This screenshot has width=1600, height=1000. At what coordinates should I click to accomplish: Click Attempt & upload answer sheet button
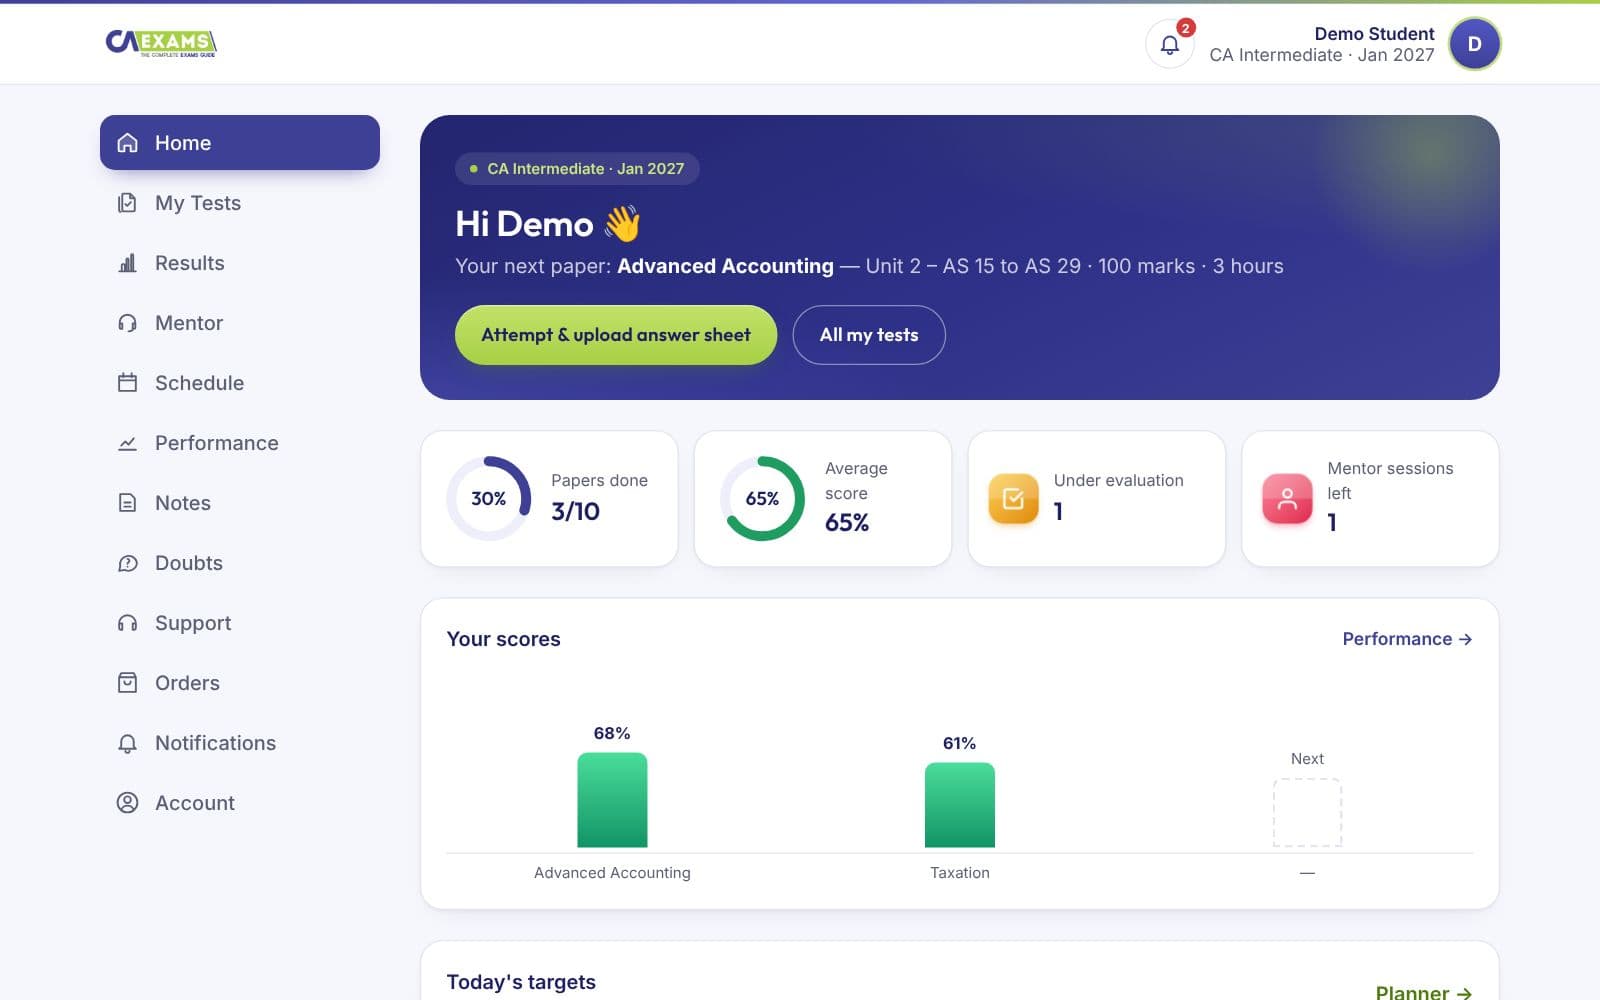(x=616, y=335)
